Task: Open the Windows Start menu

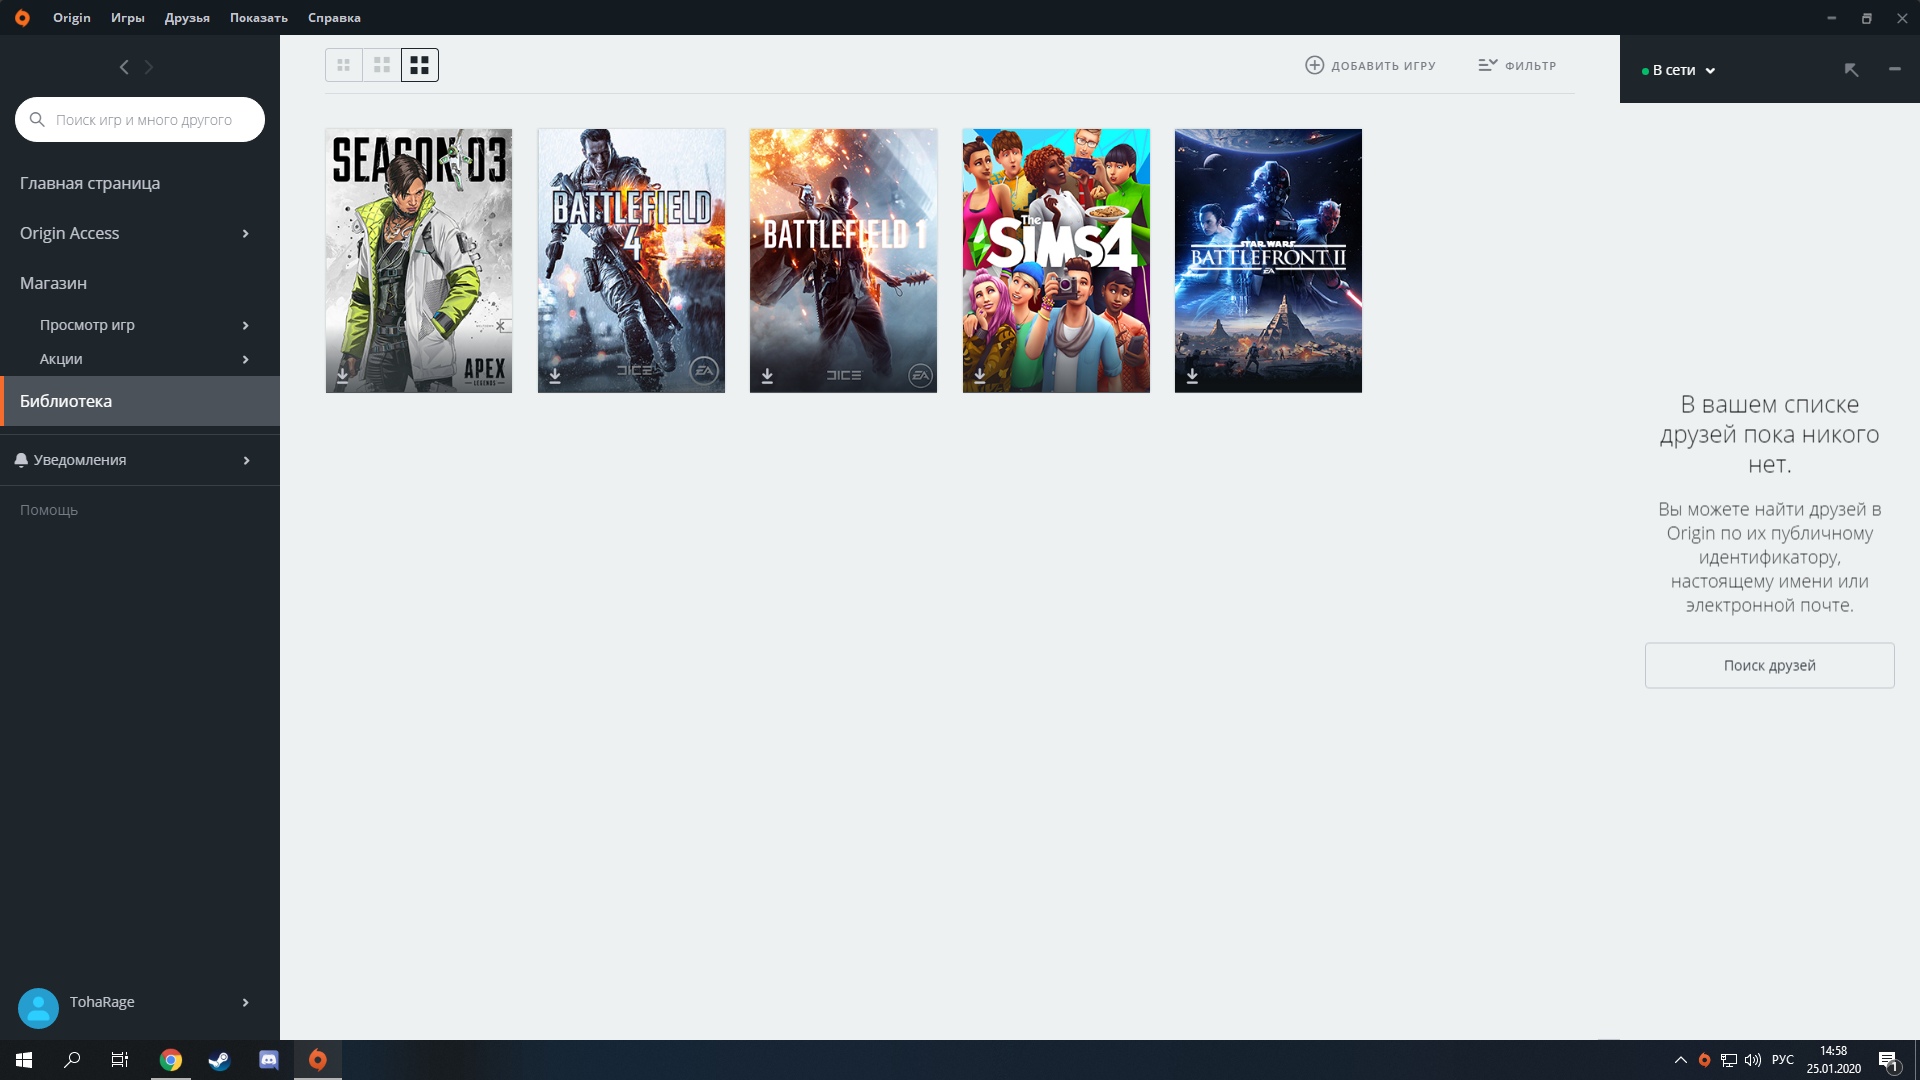Action: click(x=24, y=1060)
